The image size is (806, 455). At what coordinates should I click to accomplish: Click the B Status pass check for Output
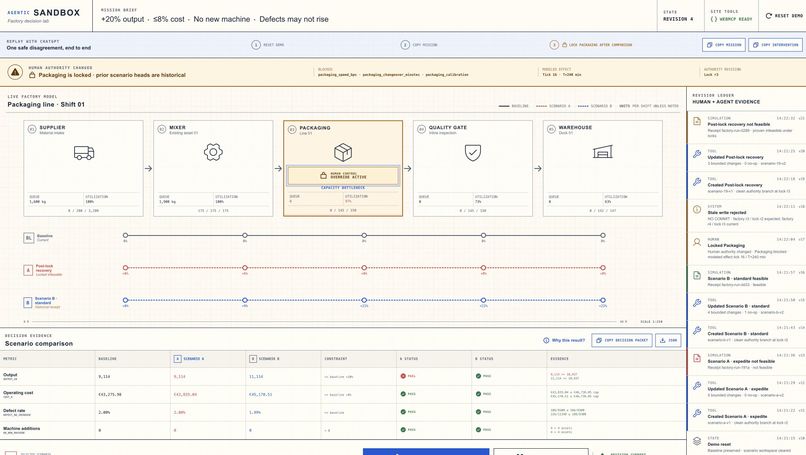[479, 376]
